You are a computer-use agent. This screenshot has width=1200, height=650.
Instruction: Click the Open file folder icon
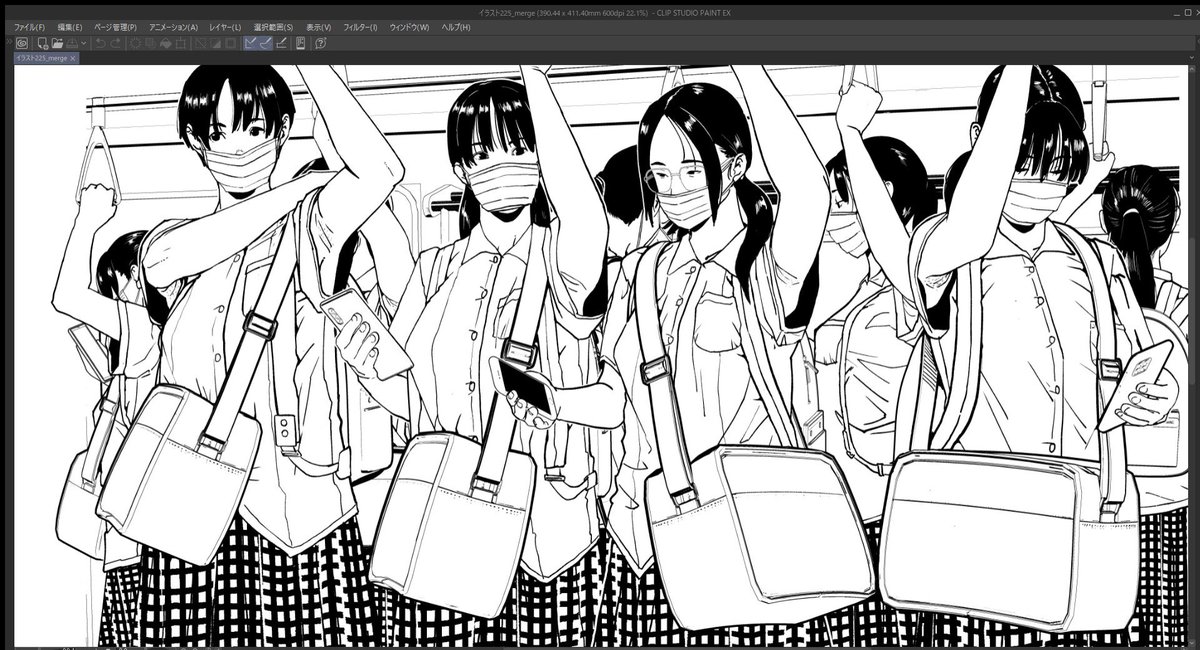click(57, 43)
